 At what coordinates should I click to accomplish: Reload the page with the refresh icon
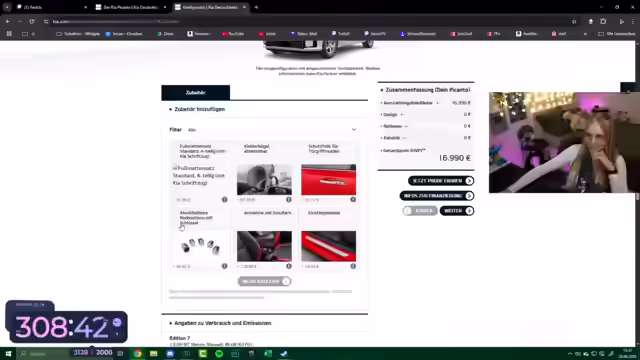pos(31,21)
